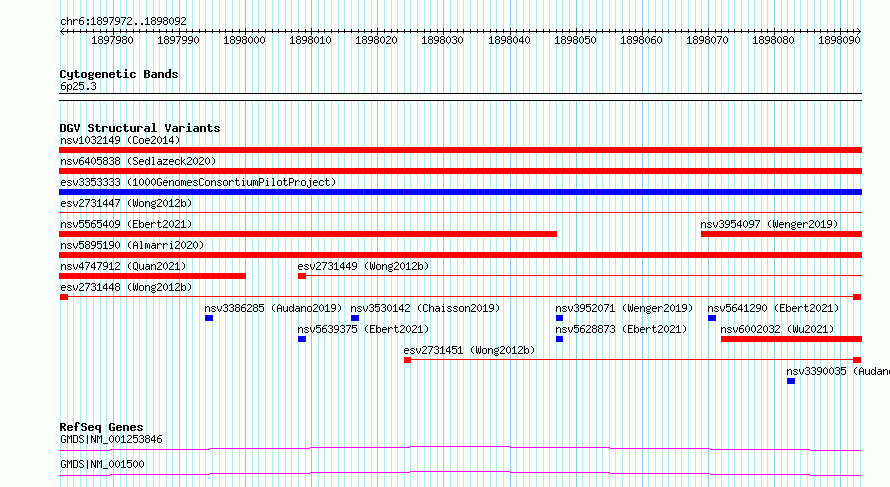Click blue marker under nsv5639375
The image size is (890, 487).
point(302,339)
